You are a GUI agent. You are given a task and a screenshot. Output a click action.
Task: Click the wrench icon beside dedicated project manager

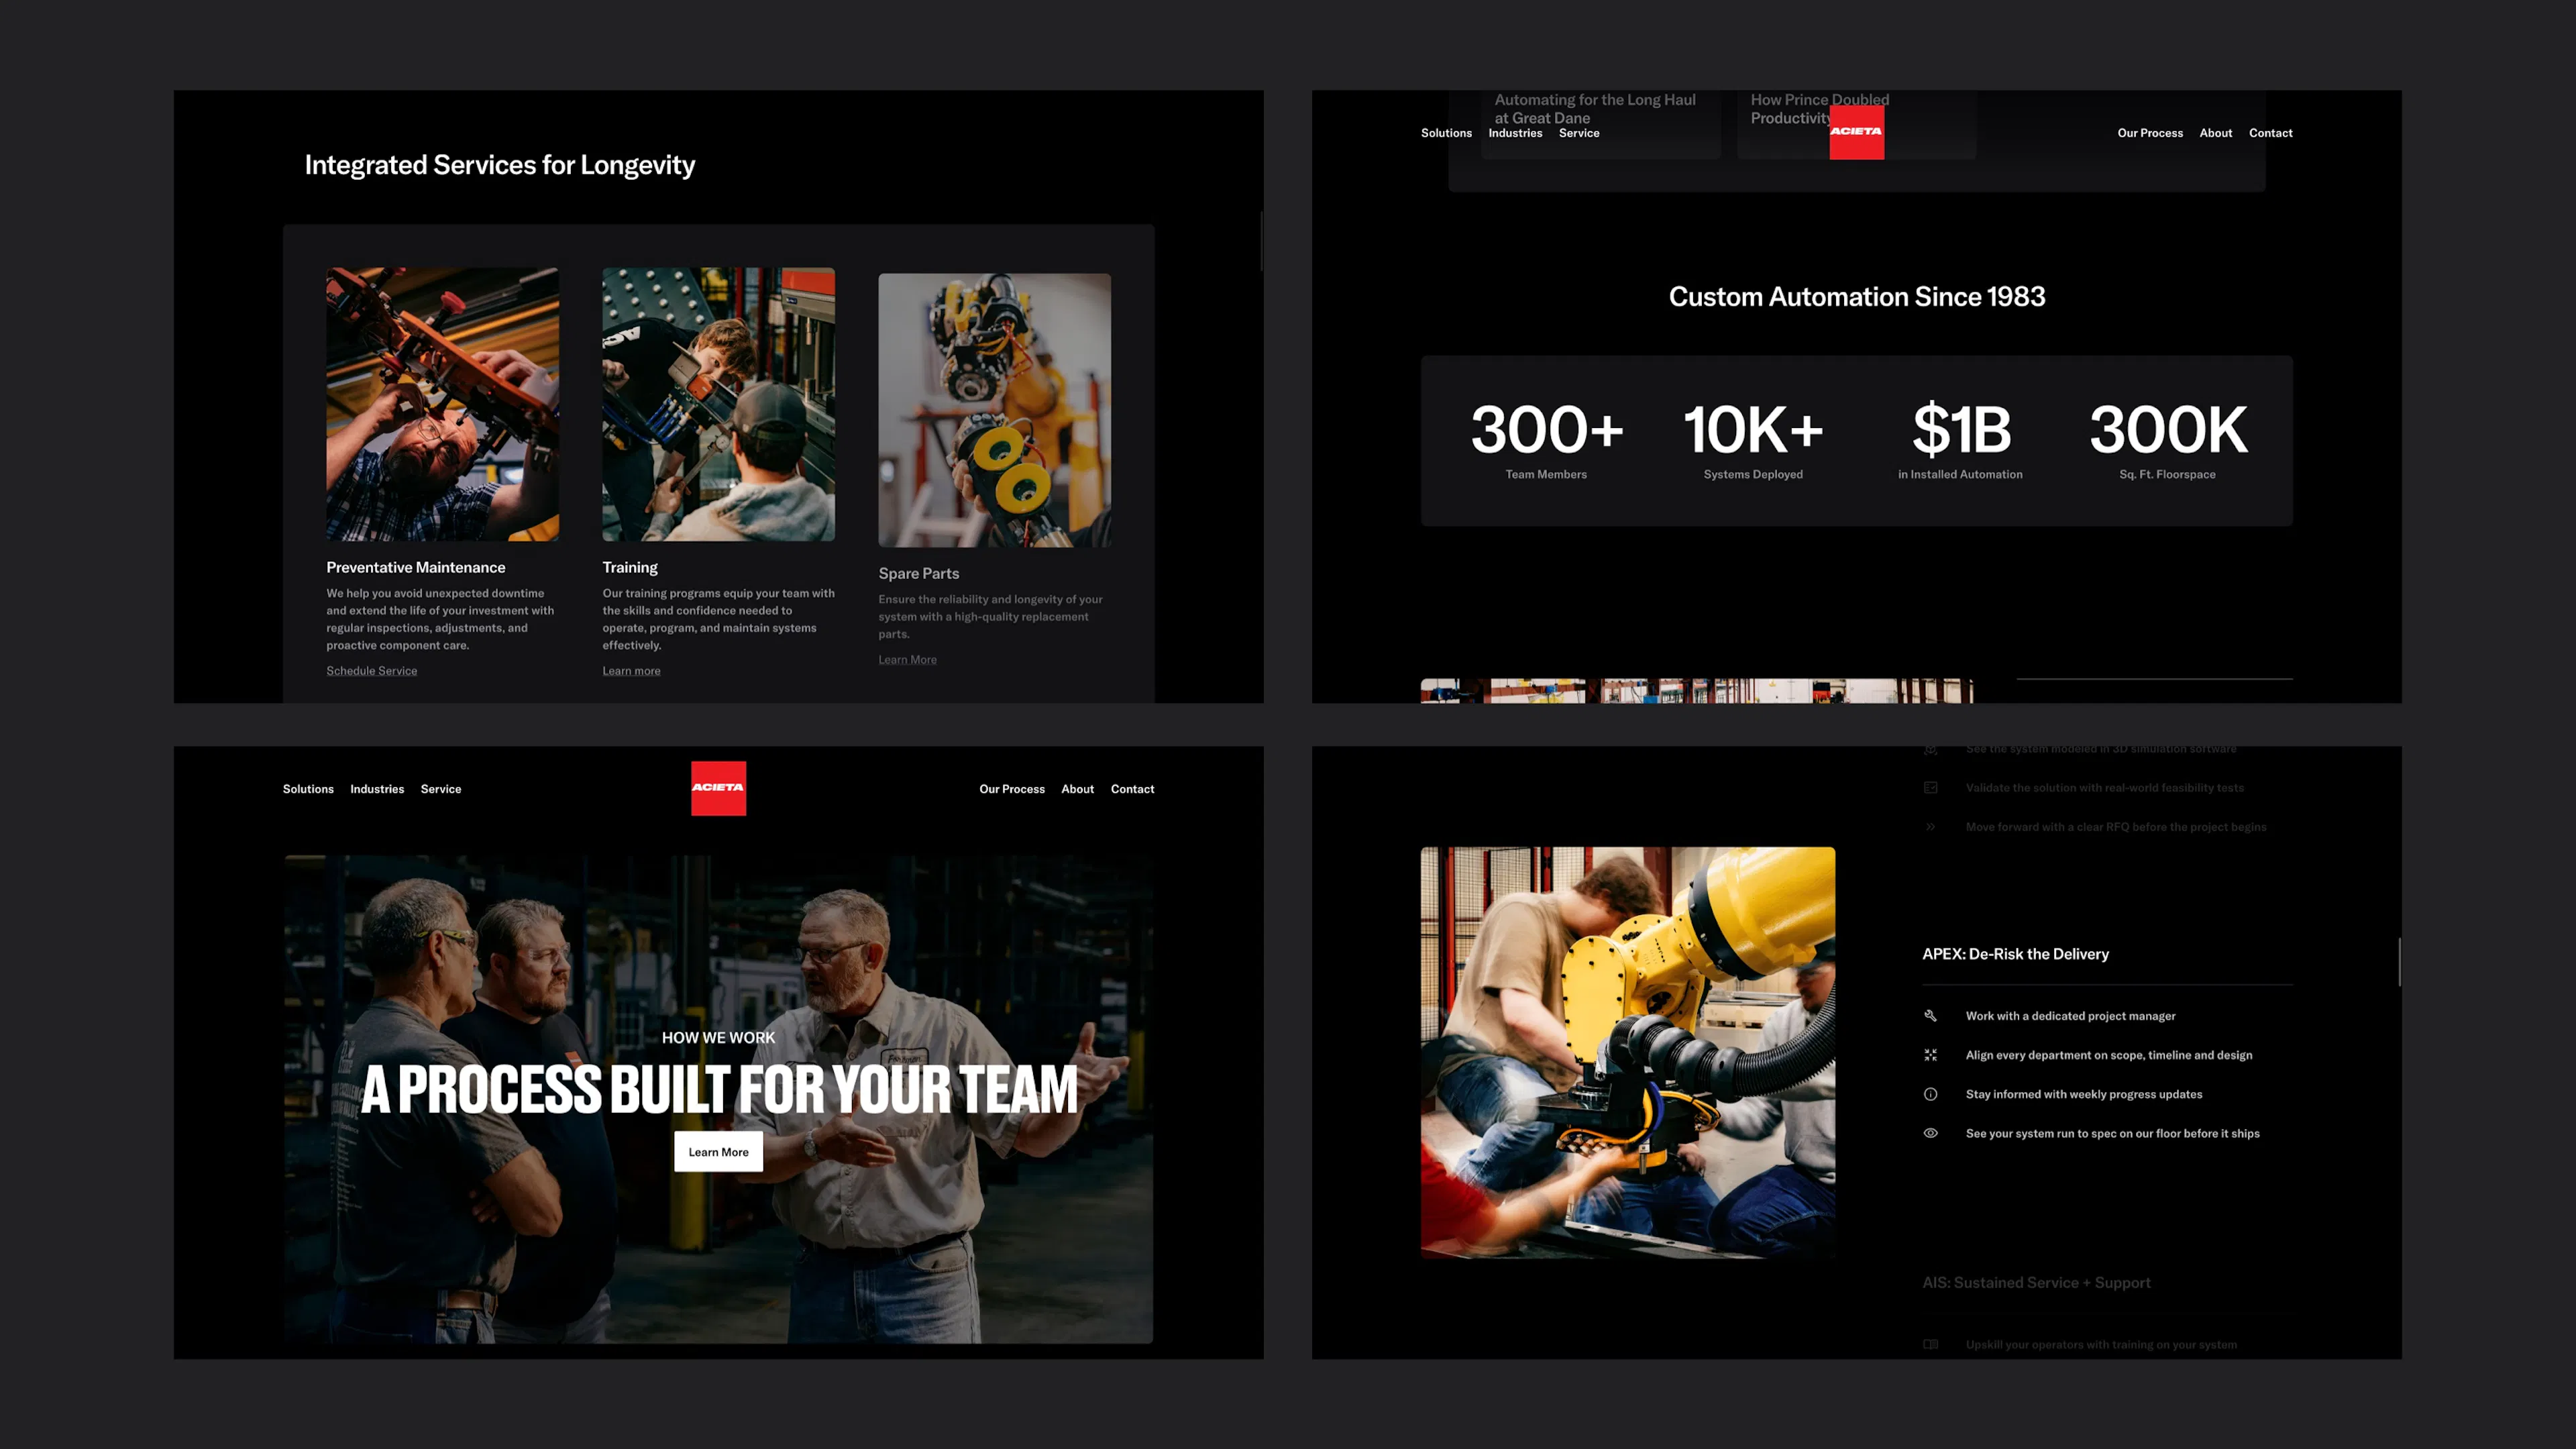1930,1016
